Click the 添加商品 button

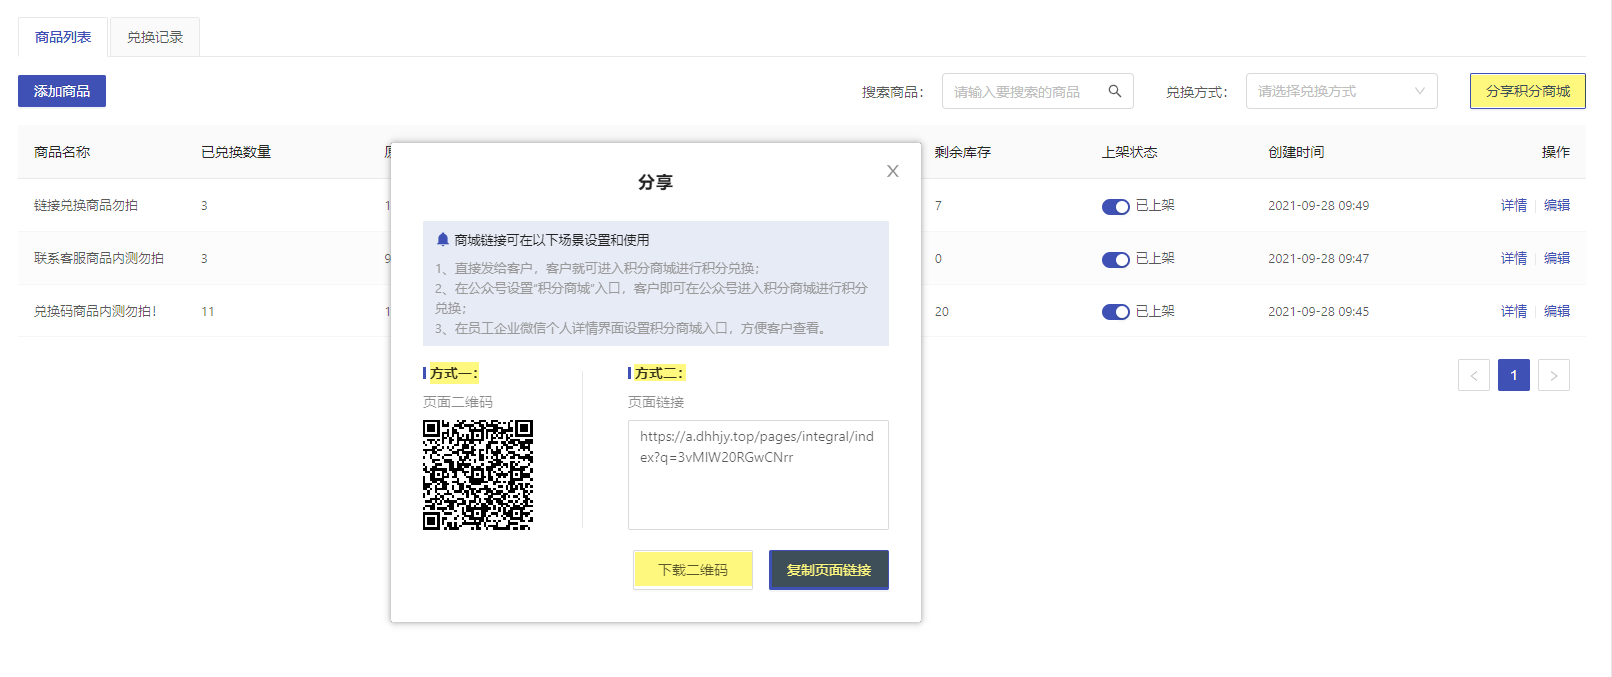coord(62,91)
